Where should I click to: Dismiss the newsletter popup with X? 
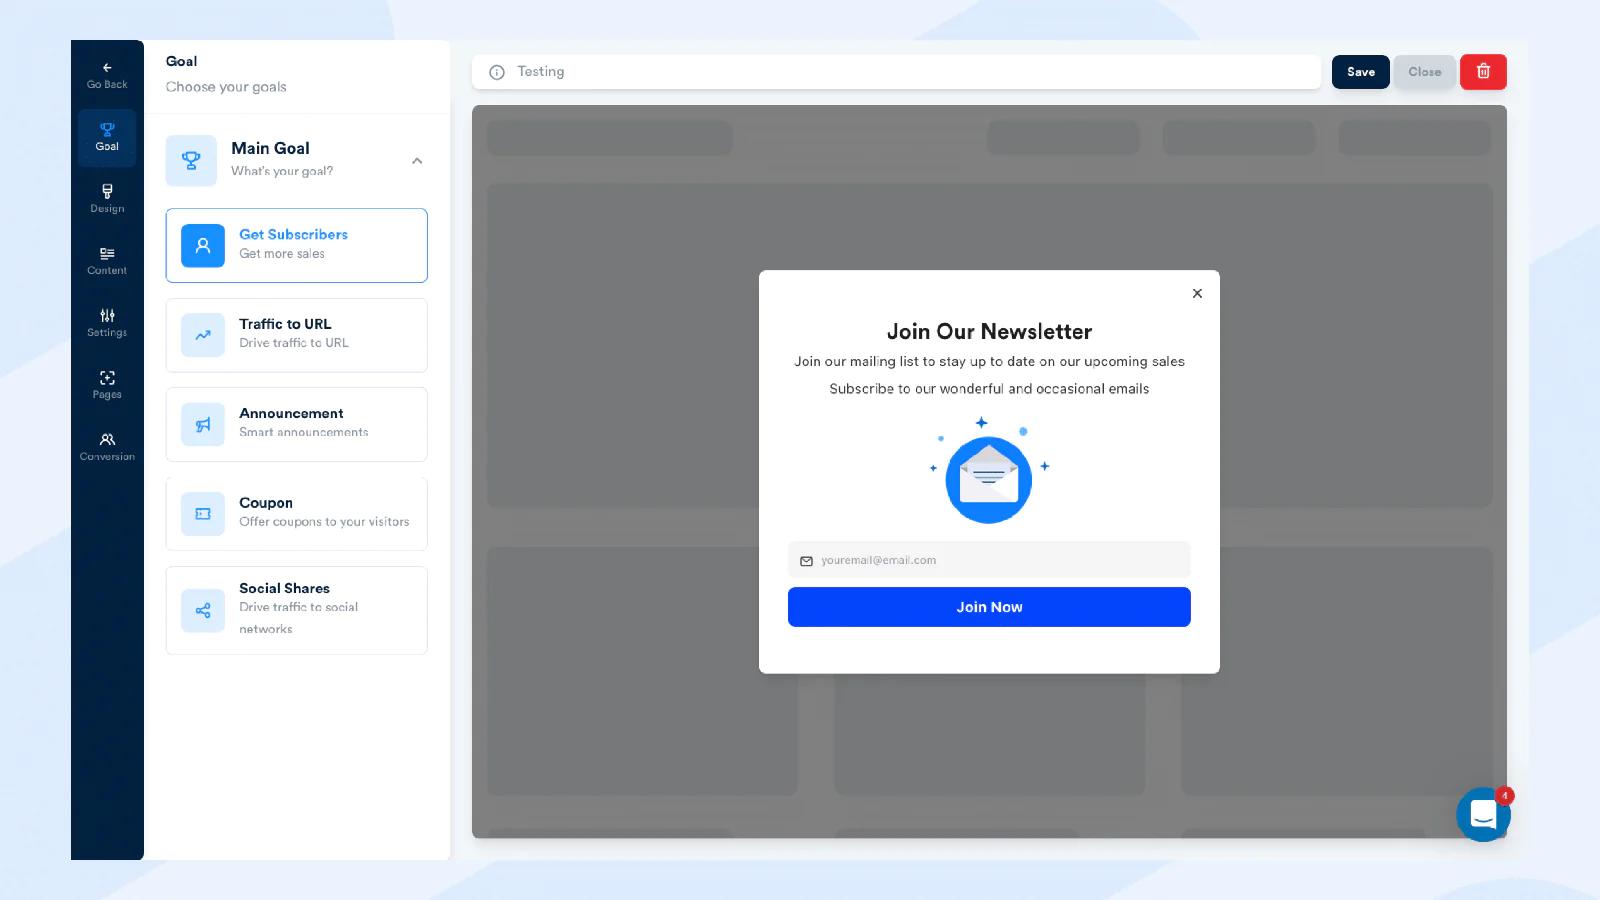(x=1197, y=293)
